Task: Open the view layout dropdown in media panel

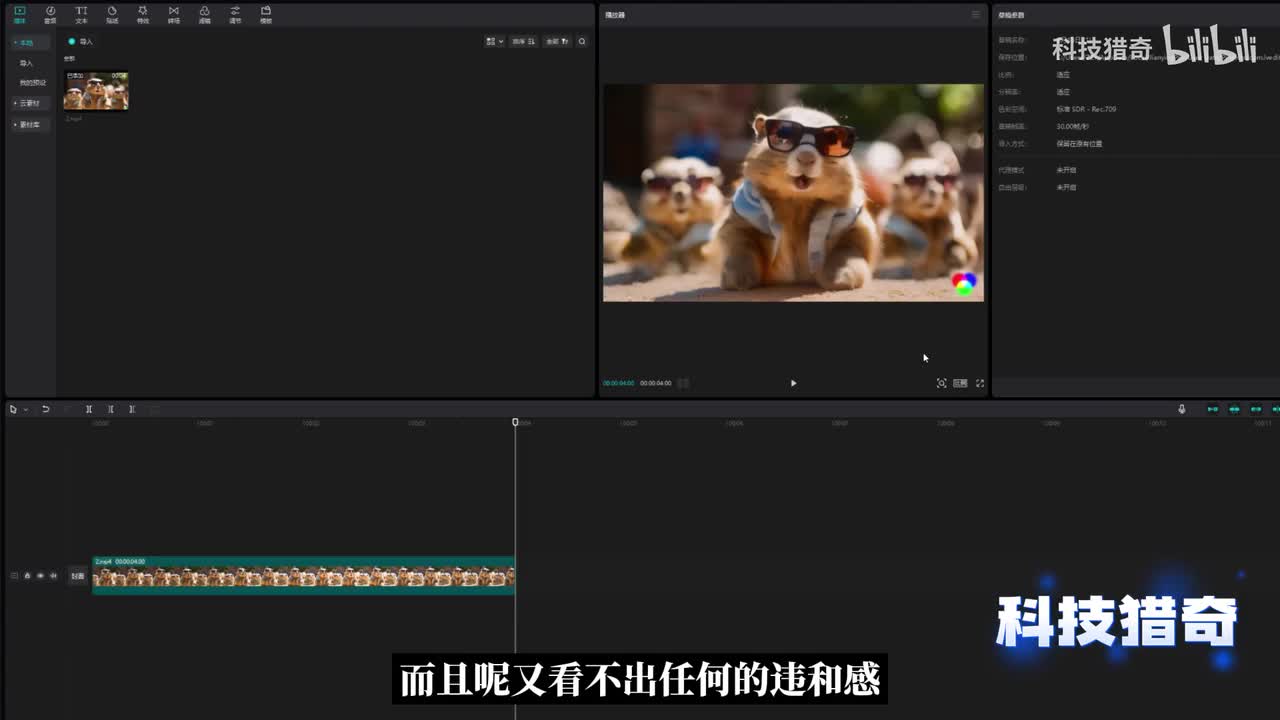Action: [x=494, y=42]
